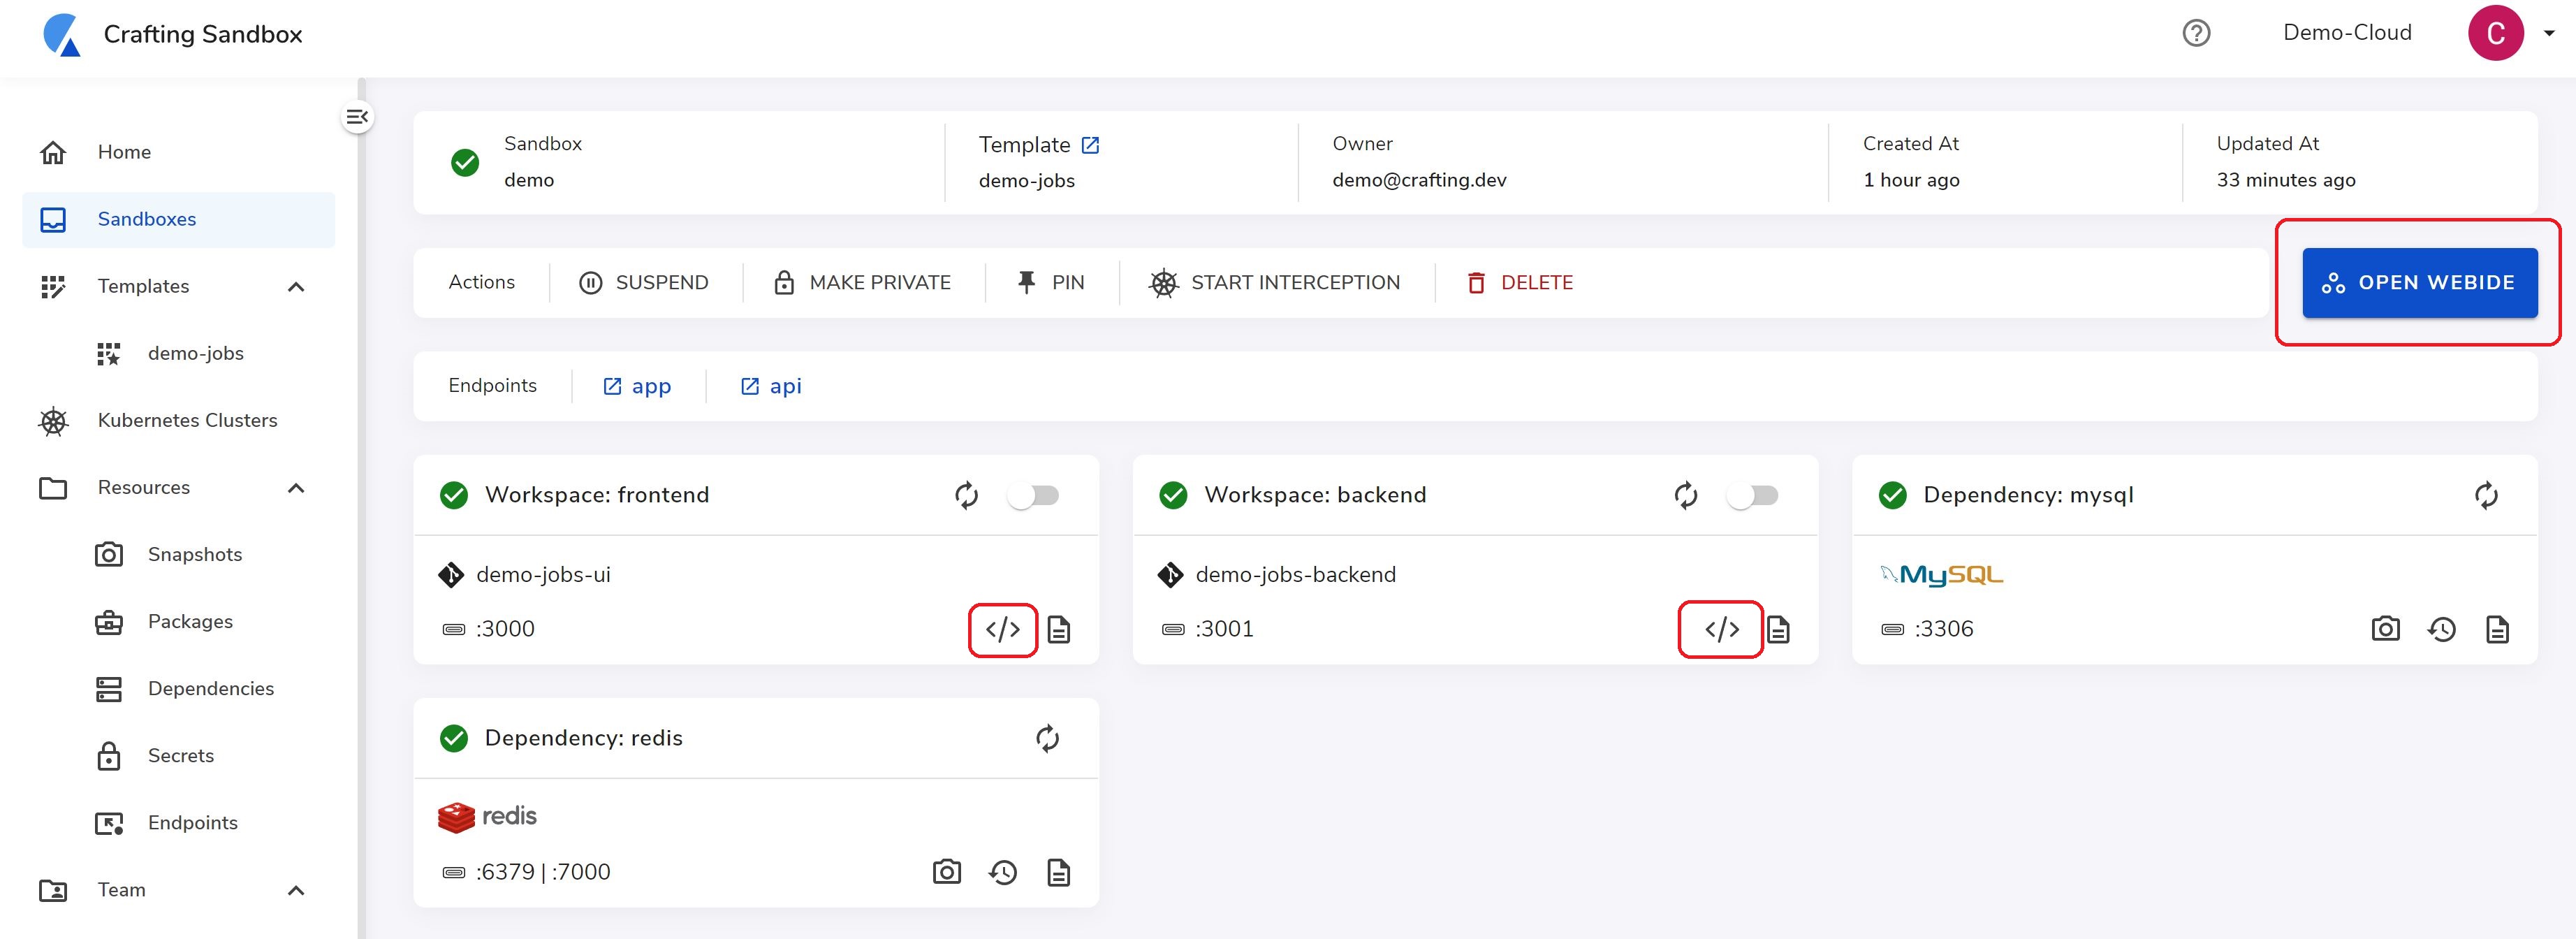This screenshot has height=939, width=2576.
Task: Collapse the Resources sidebar section
Action: point(296,488)
